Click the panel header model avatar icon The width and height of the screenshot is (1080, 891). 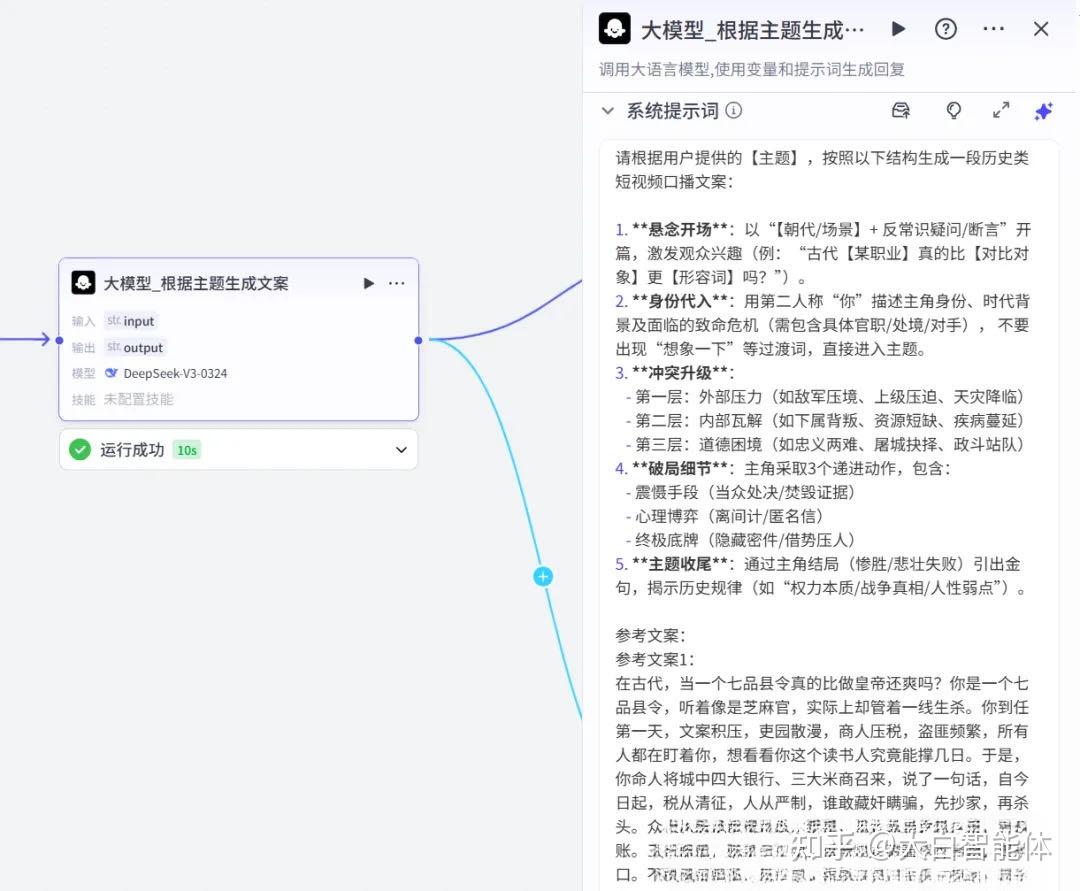(614, 28)
